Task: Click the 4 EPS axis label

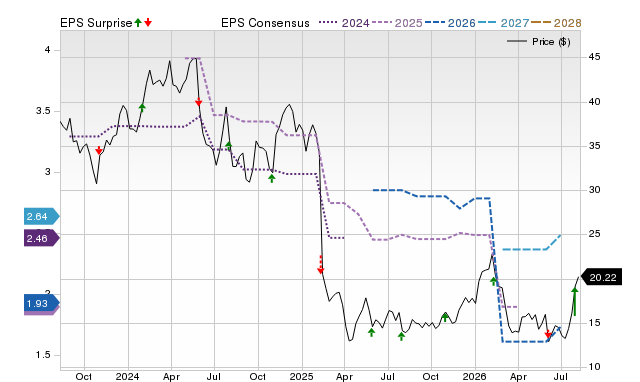Action: click(47, 50)
